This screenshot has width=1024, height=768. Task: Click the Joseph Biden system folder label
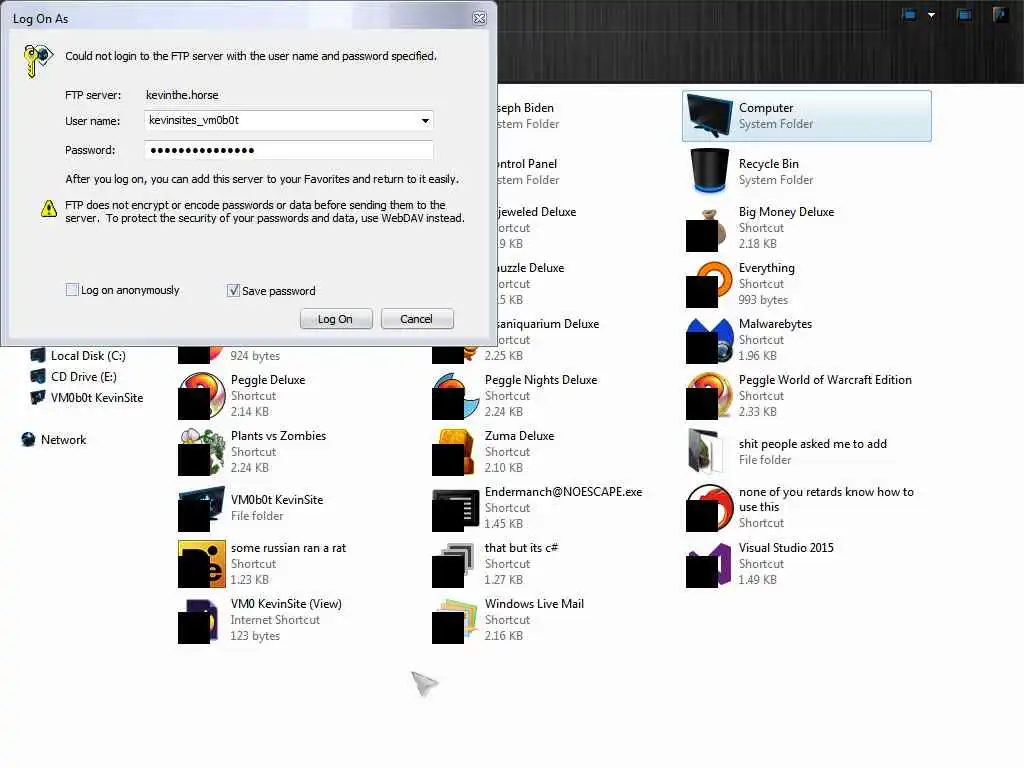point(524,108)
